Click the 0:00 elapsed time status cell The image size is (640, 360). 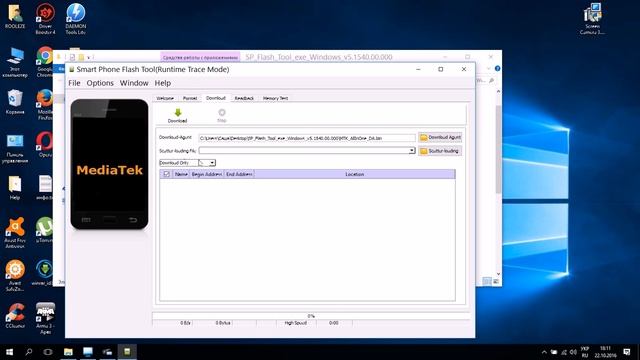pos(334,323)
